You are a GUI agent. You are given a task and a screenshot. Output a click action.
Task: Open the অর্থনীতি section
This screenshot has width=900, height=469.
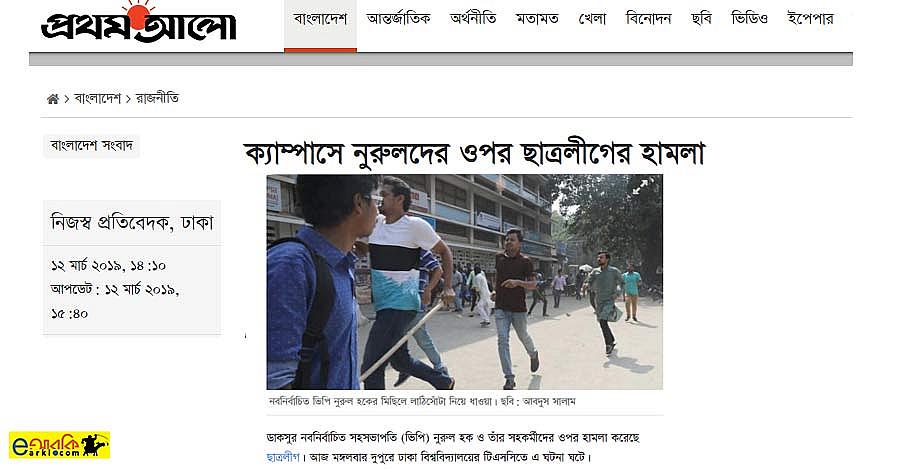(473, 20)
